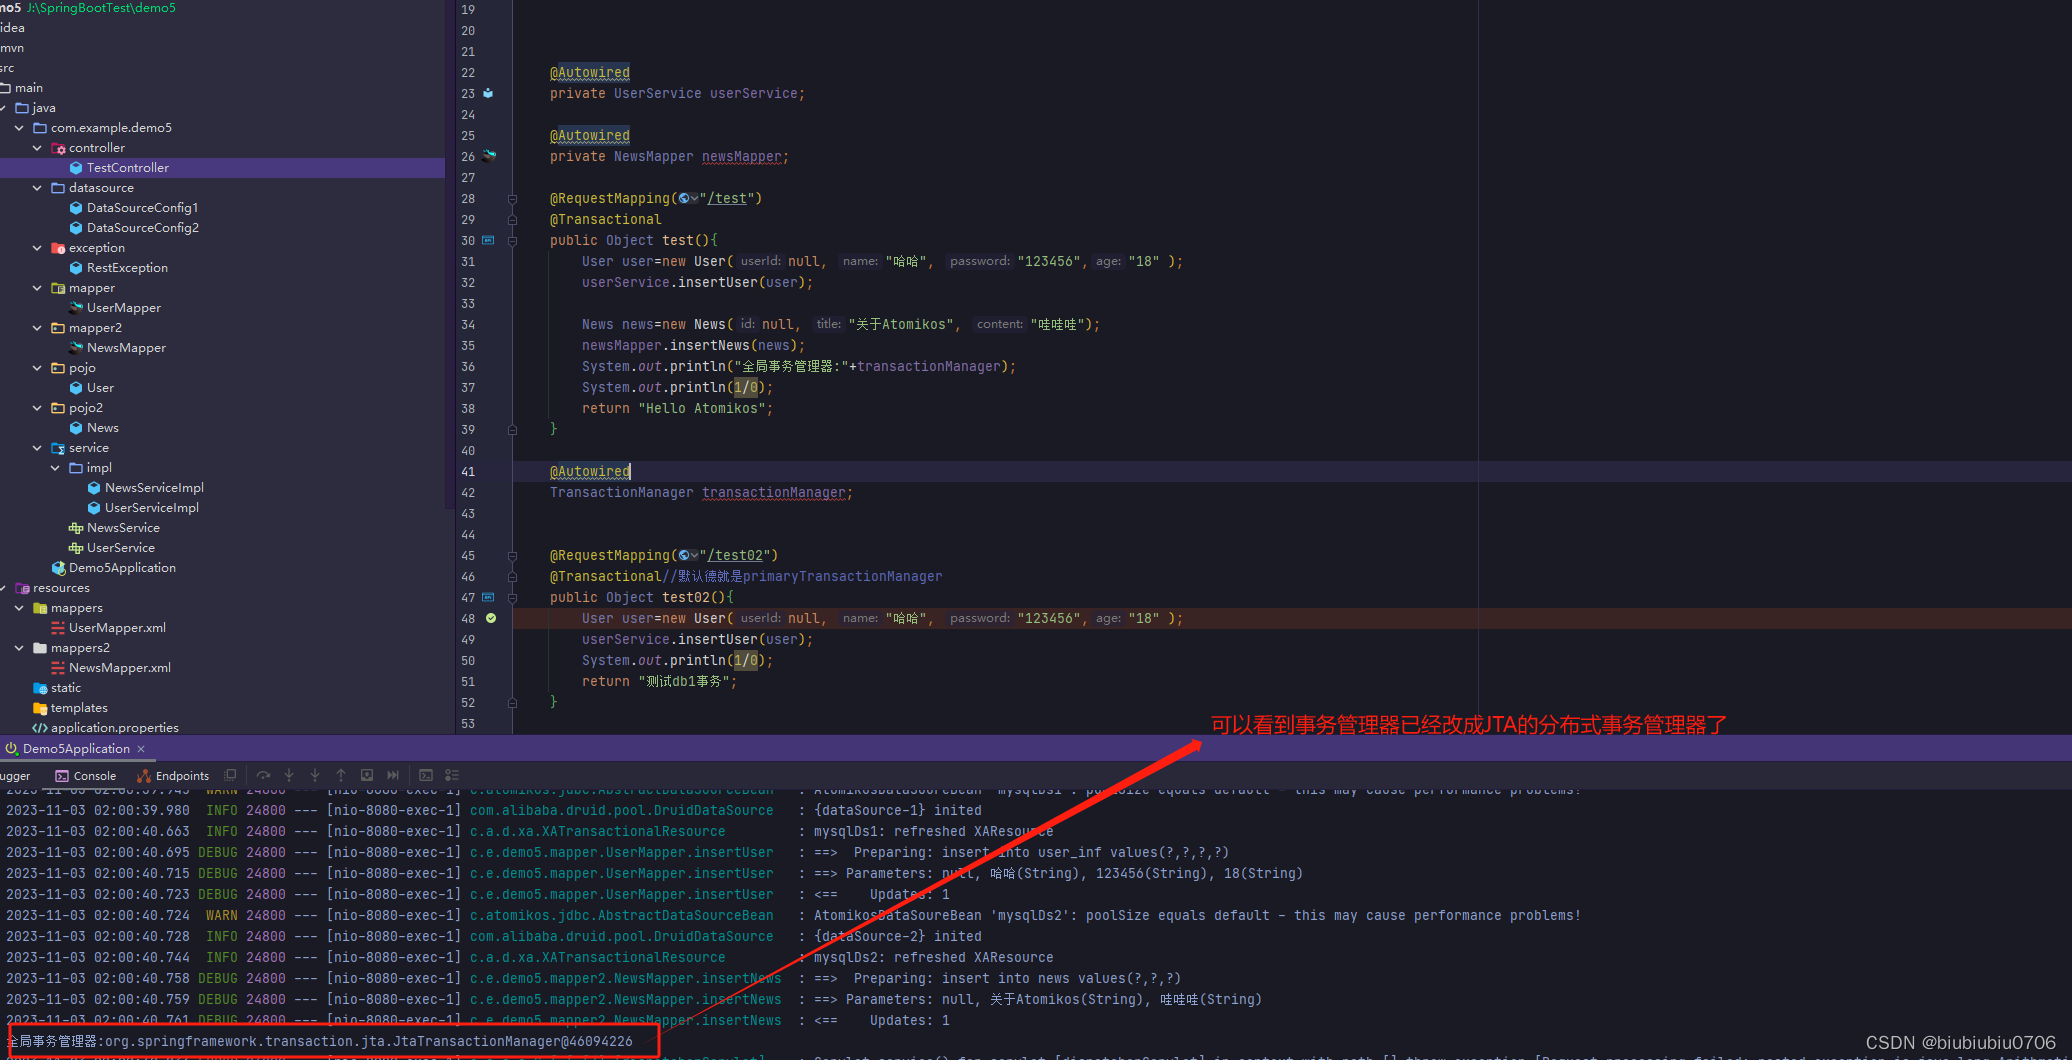The image size is (2072, 1060).
Task: Collapse the code fold marker at line 47
Action: pyautogui.click(x=512, y=597)
